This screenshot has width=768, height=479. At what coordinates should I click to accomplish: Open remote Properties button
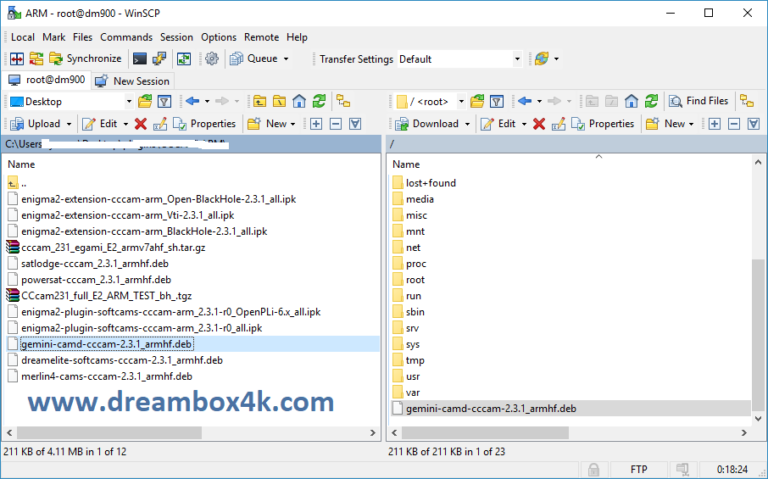click(x=603, y=124)
